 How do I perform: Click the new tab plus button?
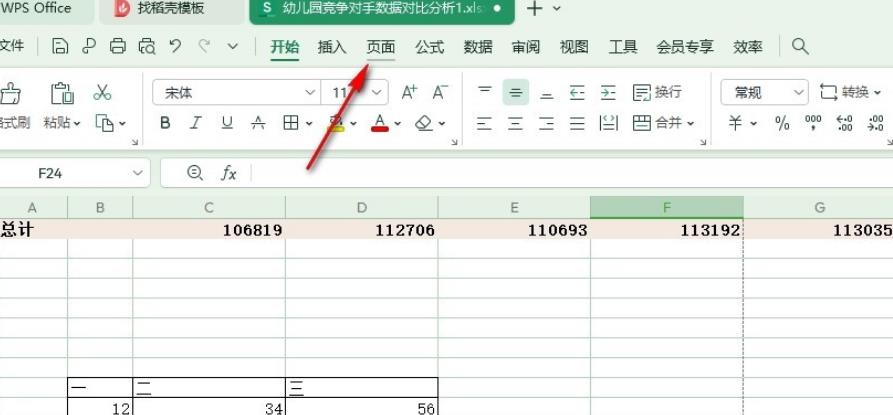click(534, 9)
